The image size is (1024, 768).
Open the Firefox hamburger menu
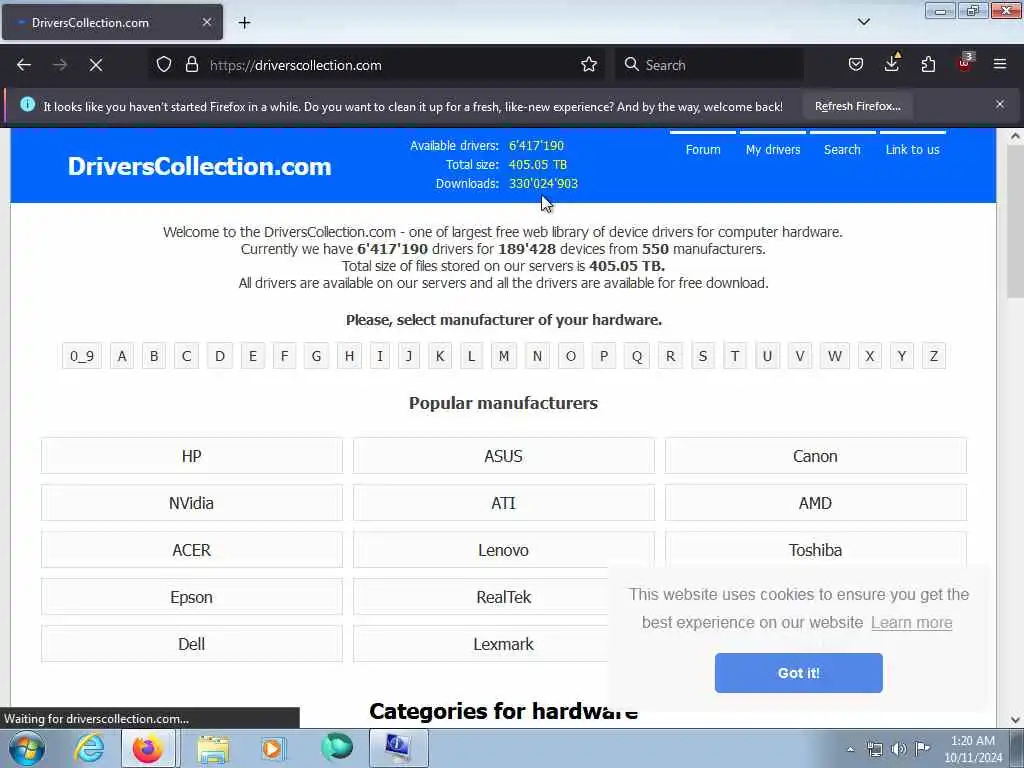(x=1000, y=65)
